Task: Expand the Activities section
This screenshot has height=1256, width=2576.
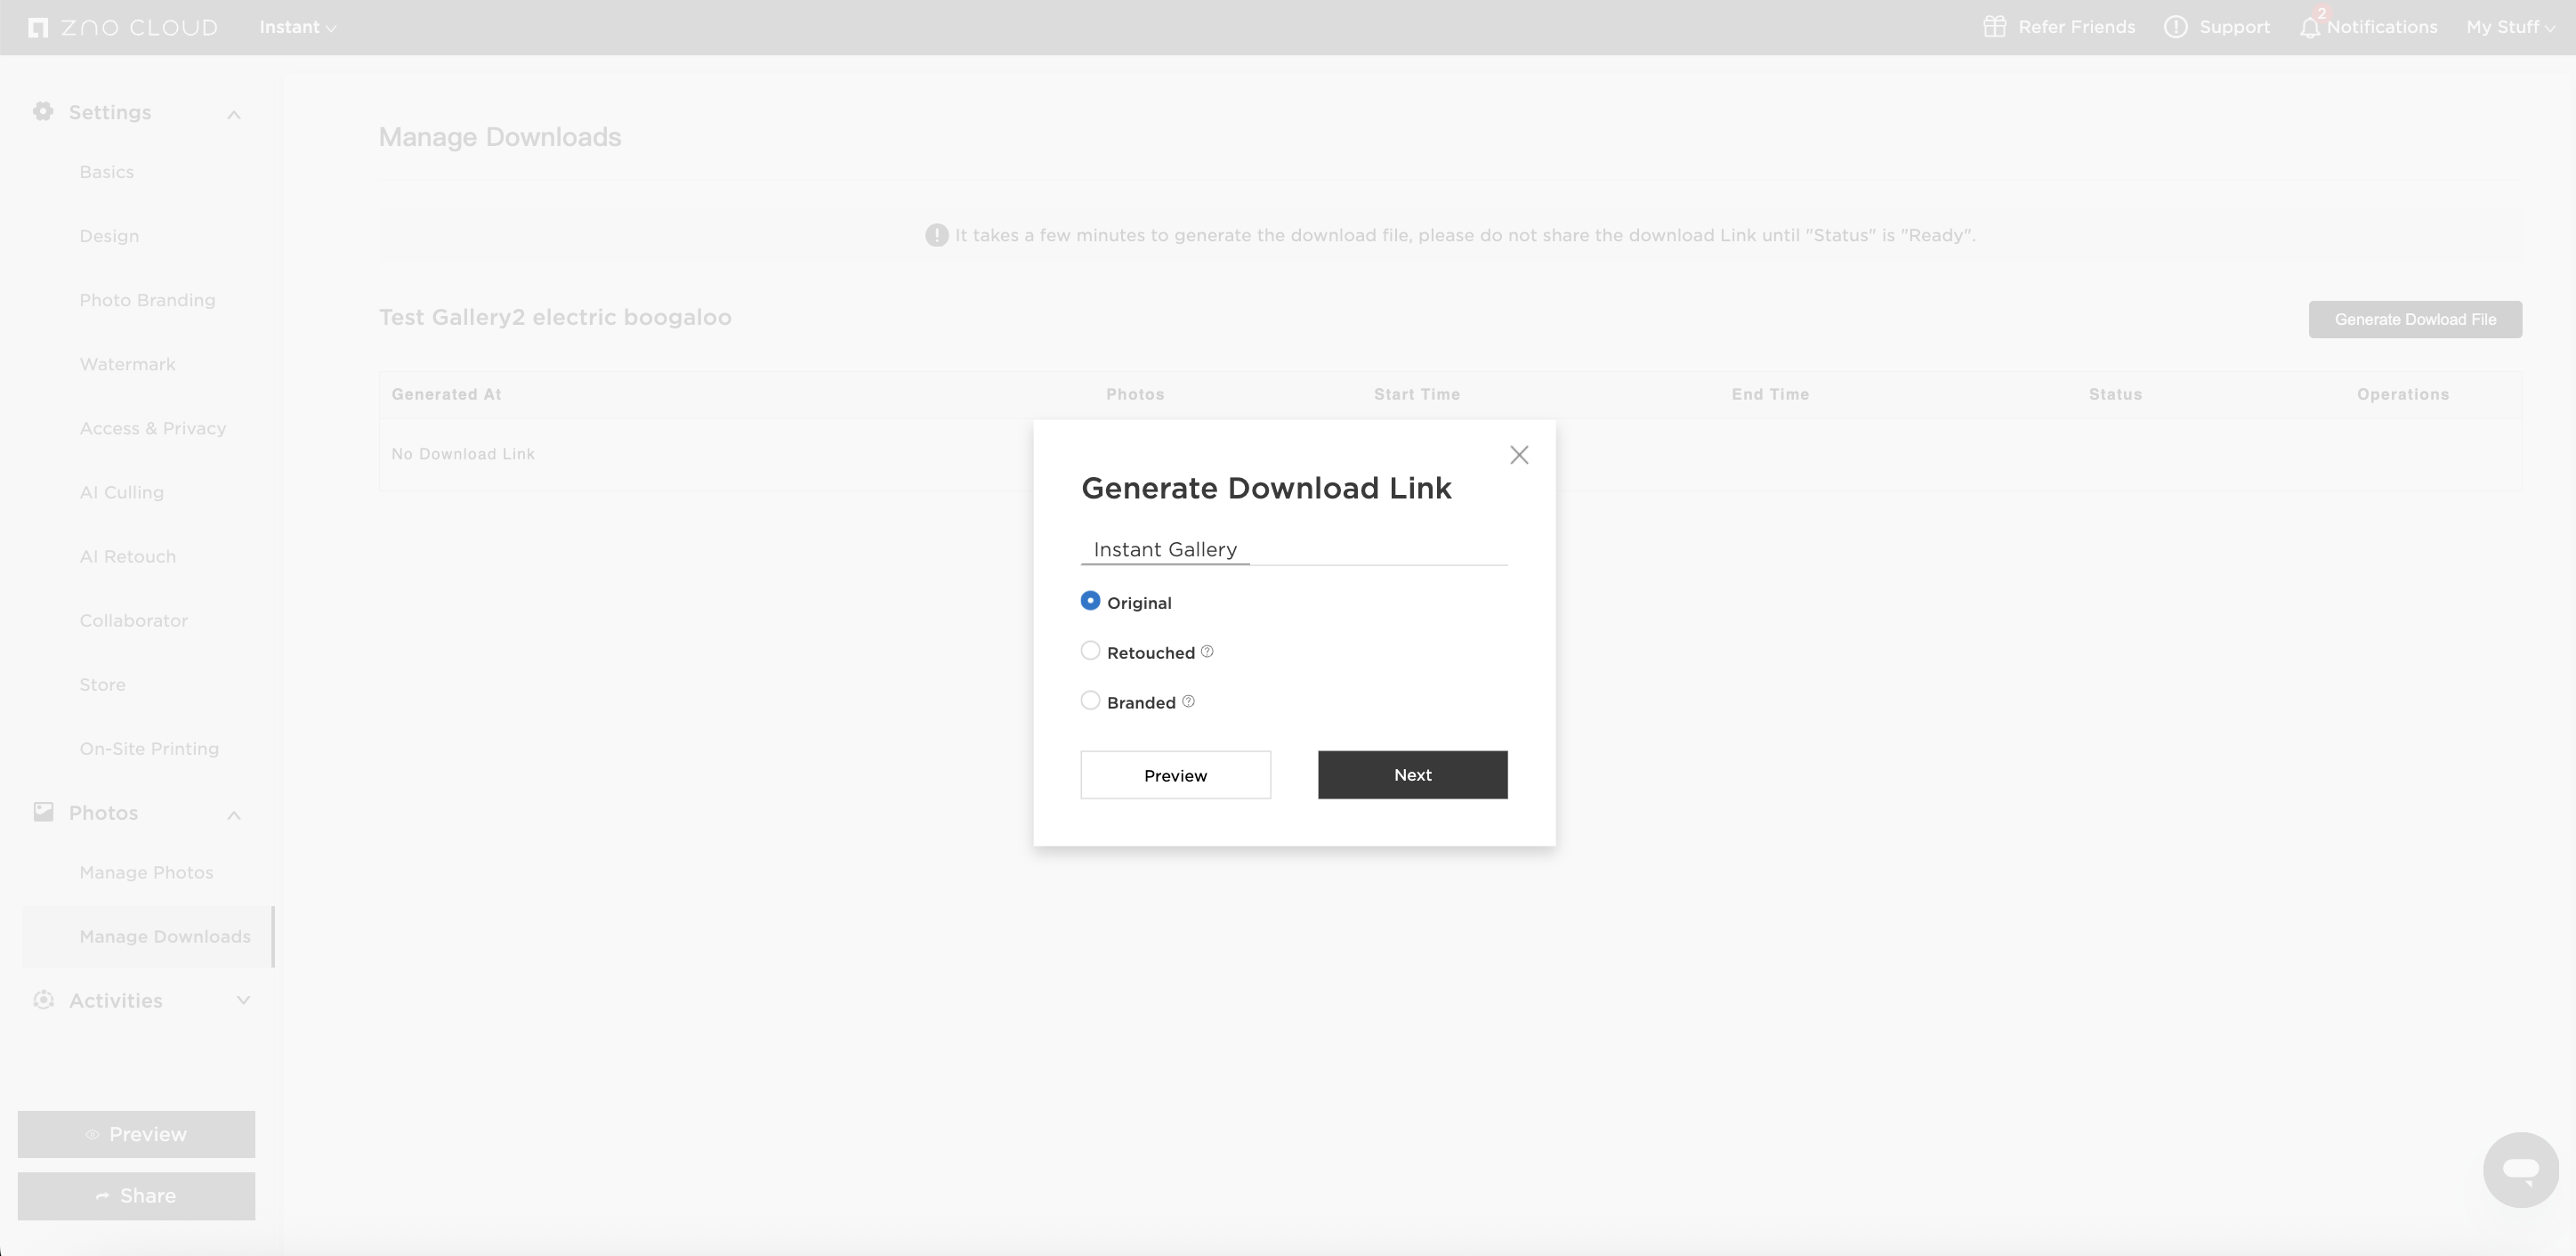Action: tap(242, 1000)
